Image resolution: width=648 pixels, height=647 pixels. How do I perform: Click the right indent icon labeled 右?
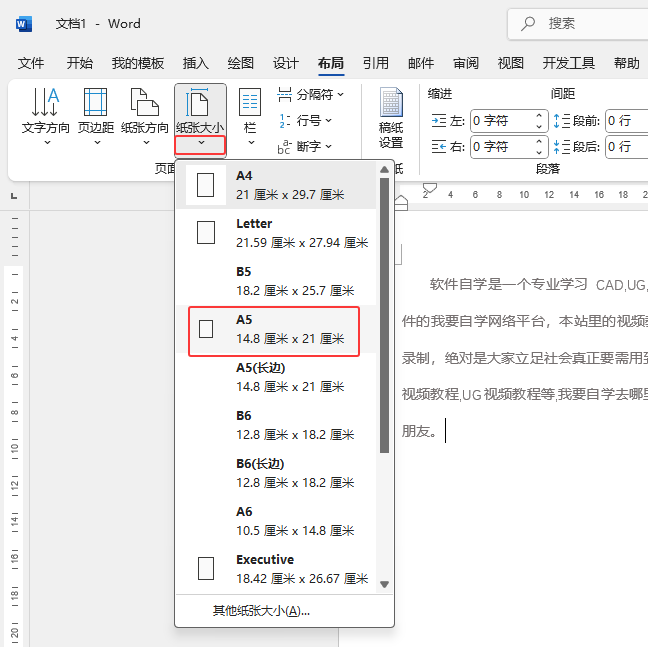coord(439,146)
